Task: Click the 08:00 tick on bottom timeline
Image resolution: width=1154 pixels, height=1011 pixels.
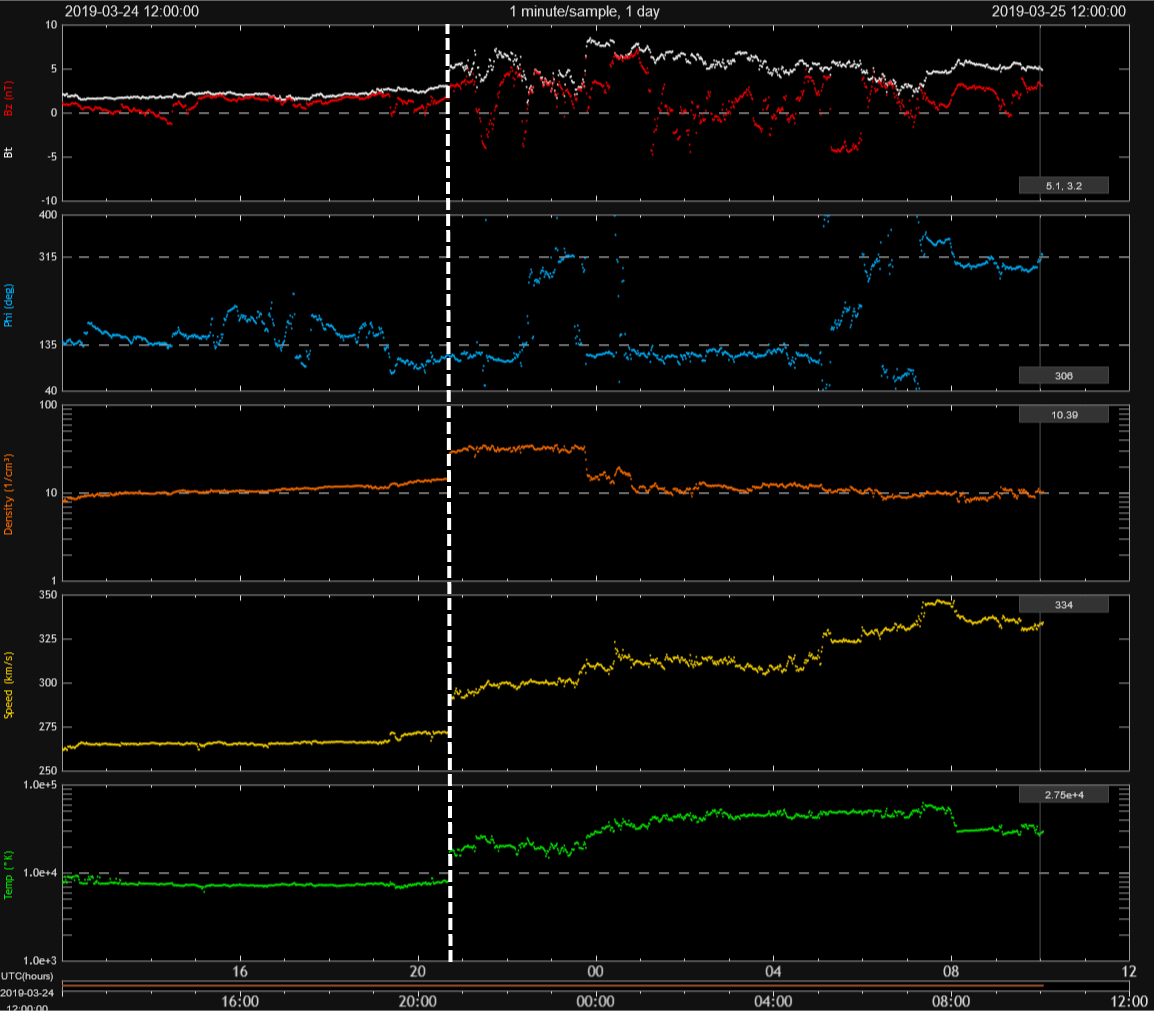Action: pos(951,1000)
